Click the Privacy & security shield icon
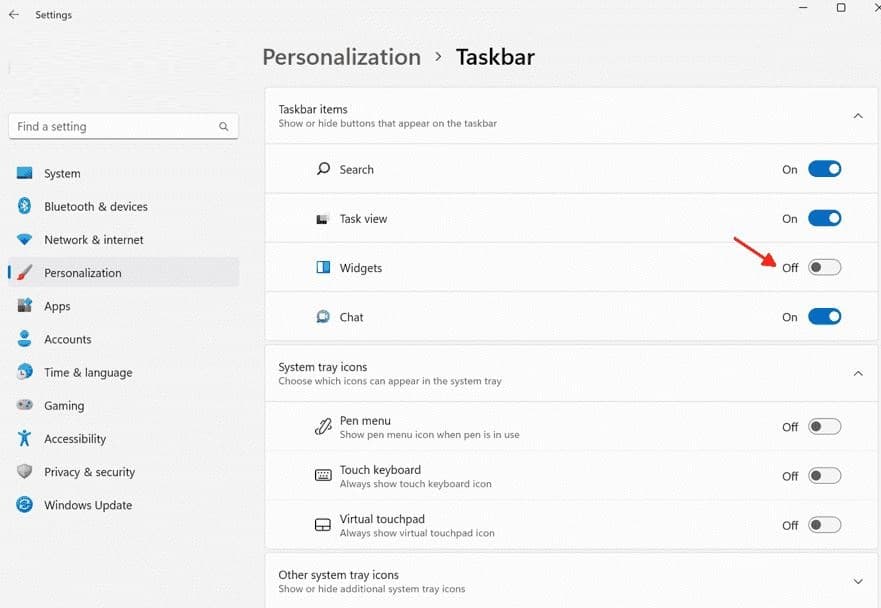The height and width of the screenshot is (608, 881). point(25,472)
